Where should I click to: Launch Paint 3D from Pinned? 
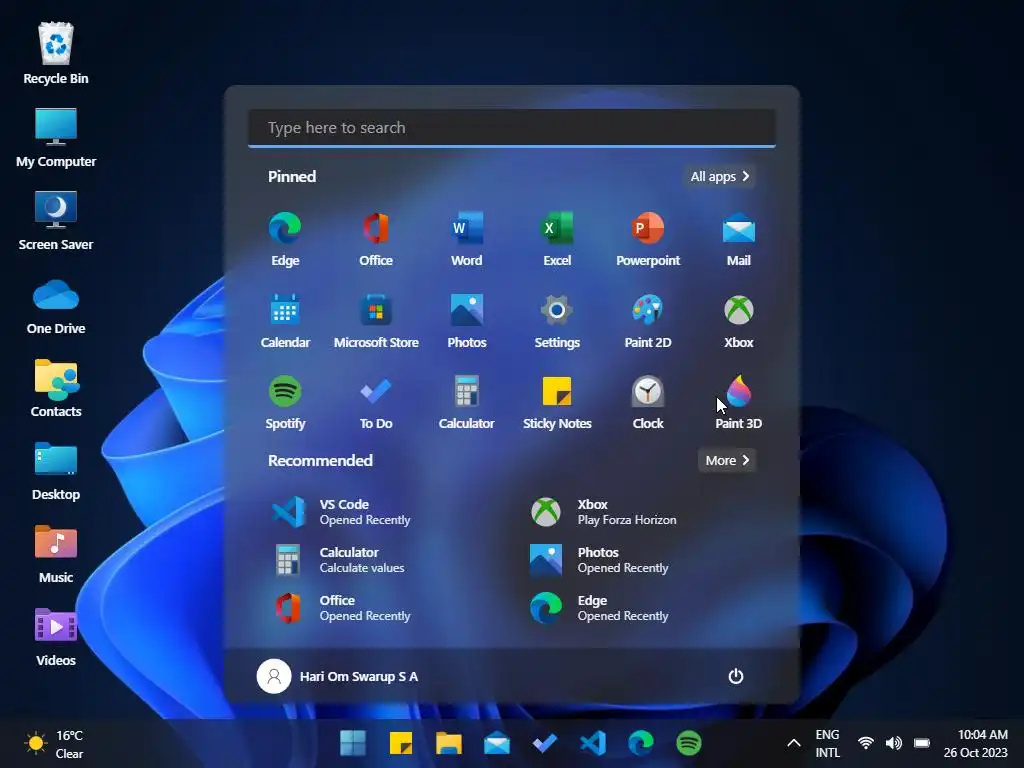(739, 402)
